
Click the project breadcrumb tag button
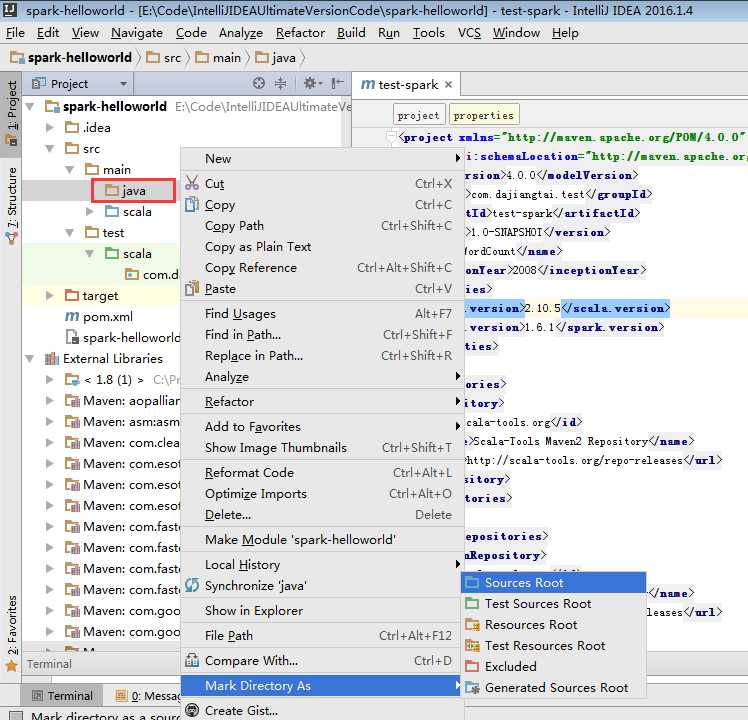pos(418,115)
